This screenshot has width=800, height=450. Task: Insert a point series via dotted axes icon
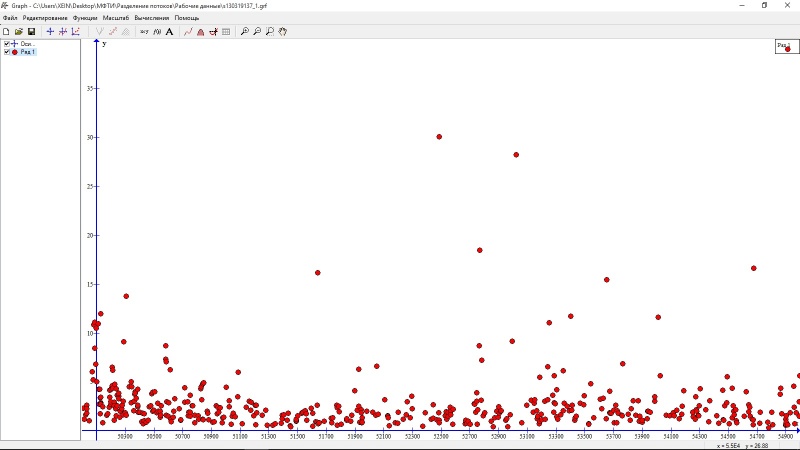coord(76,32)
